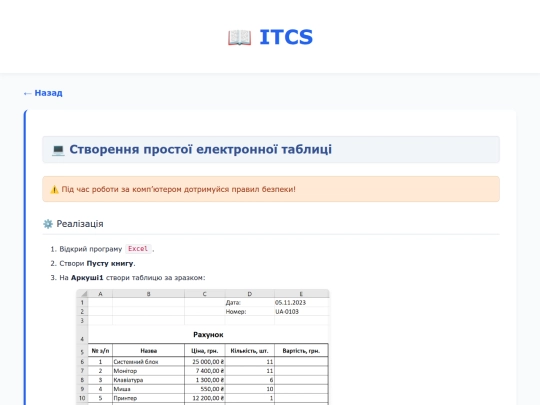Click the Принтер cell
540x405 pixels.
coord(148,398)
